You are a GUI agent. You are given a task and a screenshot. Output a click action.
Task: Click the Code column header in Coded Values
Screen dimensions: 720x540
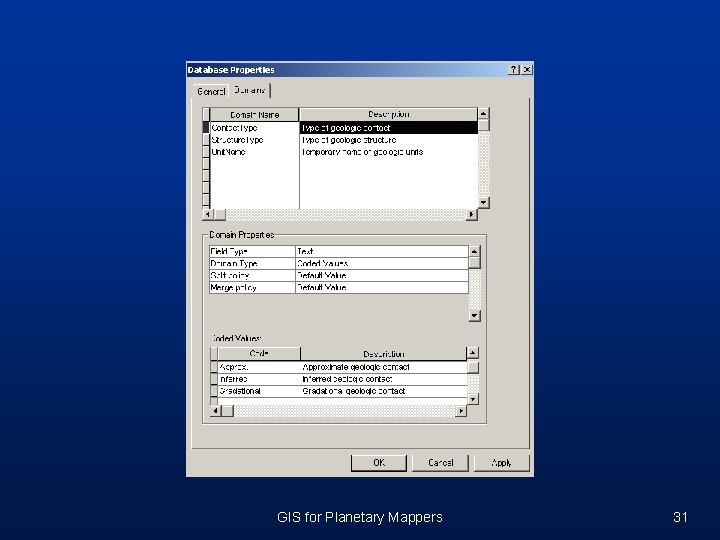pos(259,354)
